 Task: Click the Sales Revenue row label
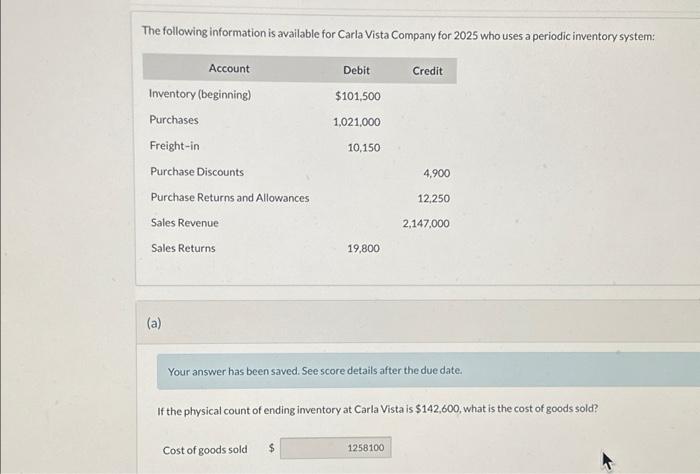coord(184,223)
